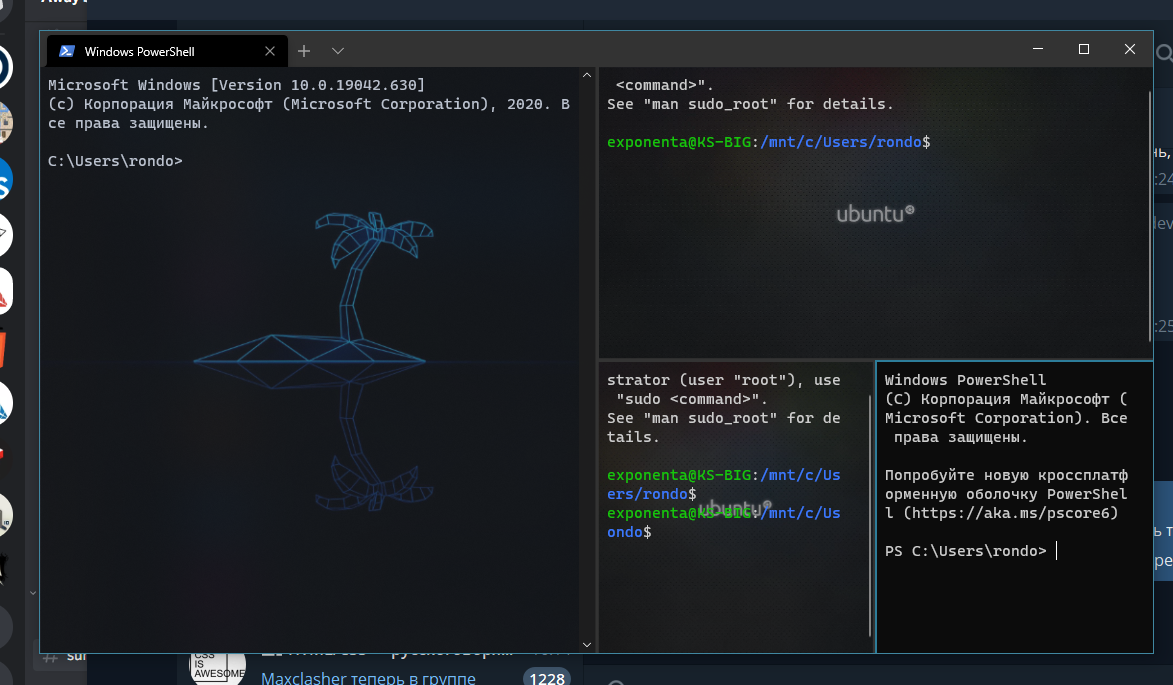Click the last "ondo$" prompt in lower Ubuntu pane
1173x685 pixels.
[629, 532]
